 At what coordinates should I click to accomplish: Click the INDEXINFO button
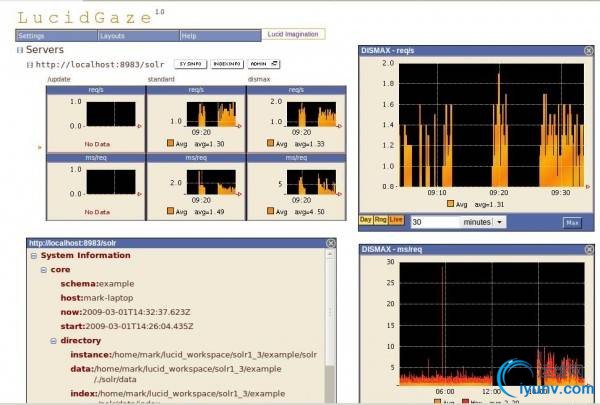pyautogui.click(x=227, y=64)
